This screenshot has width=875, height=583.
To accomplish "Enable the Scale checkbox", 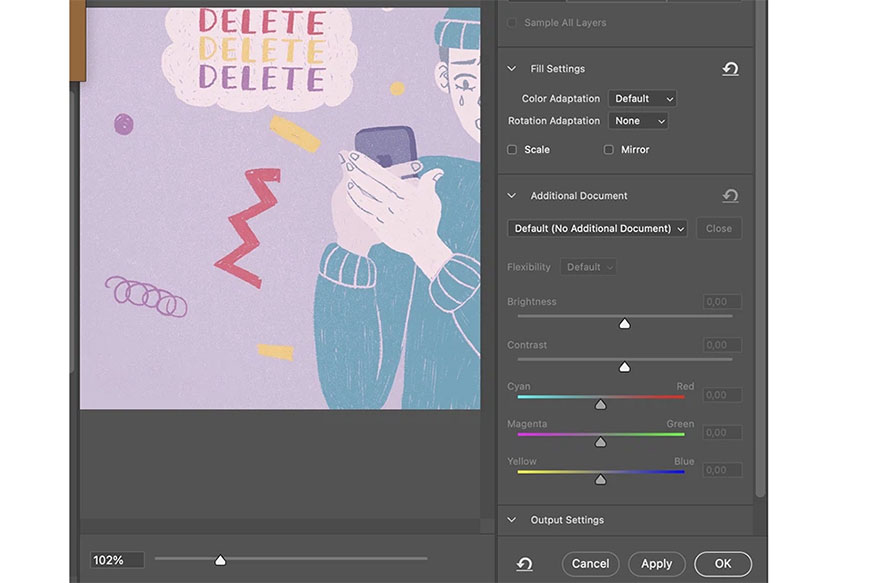I will (x=512, y=150).
